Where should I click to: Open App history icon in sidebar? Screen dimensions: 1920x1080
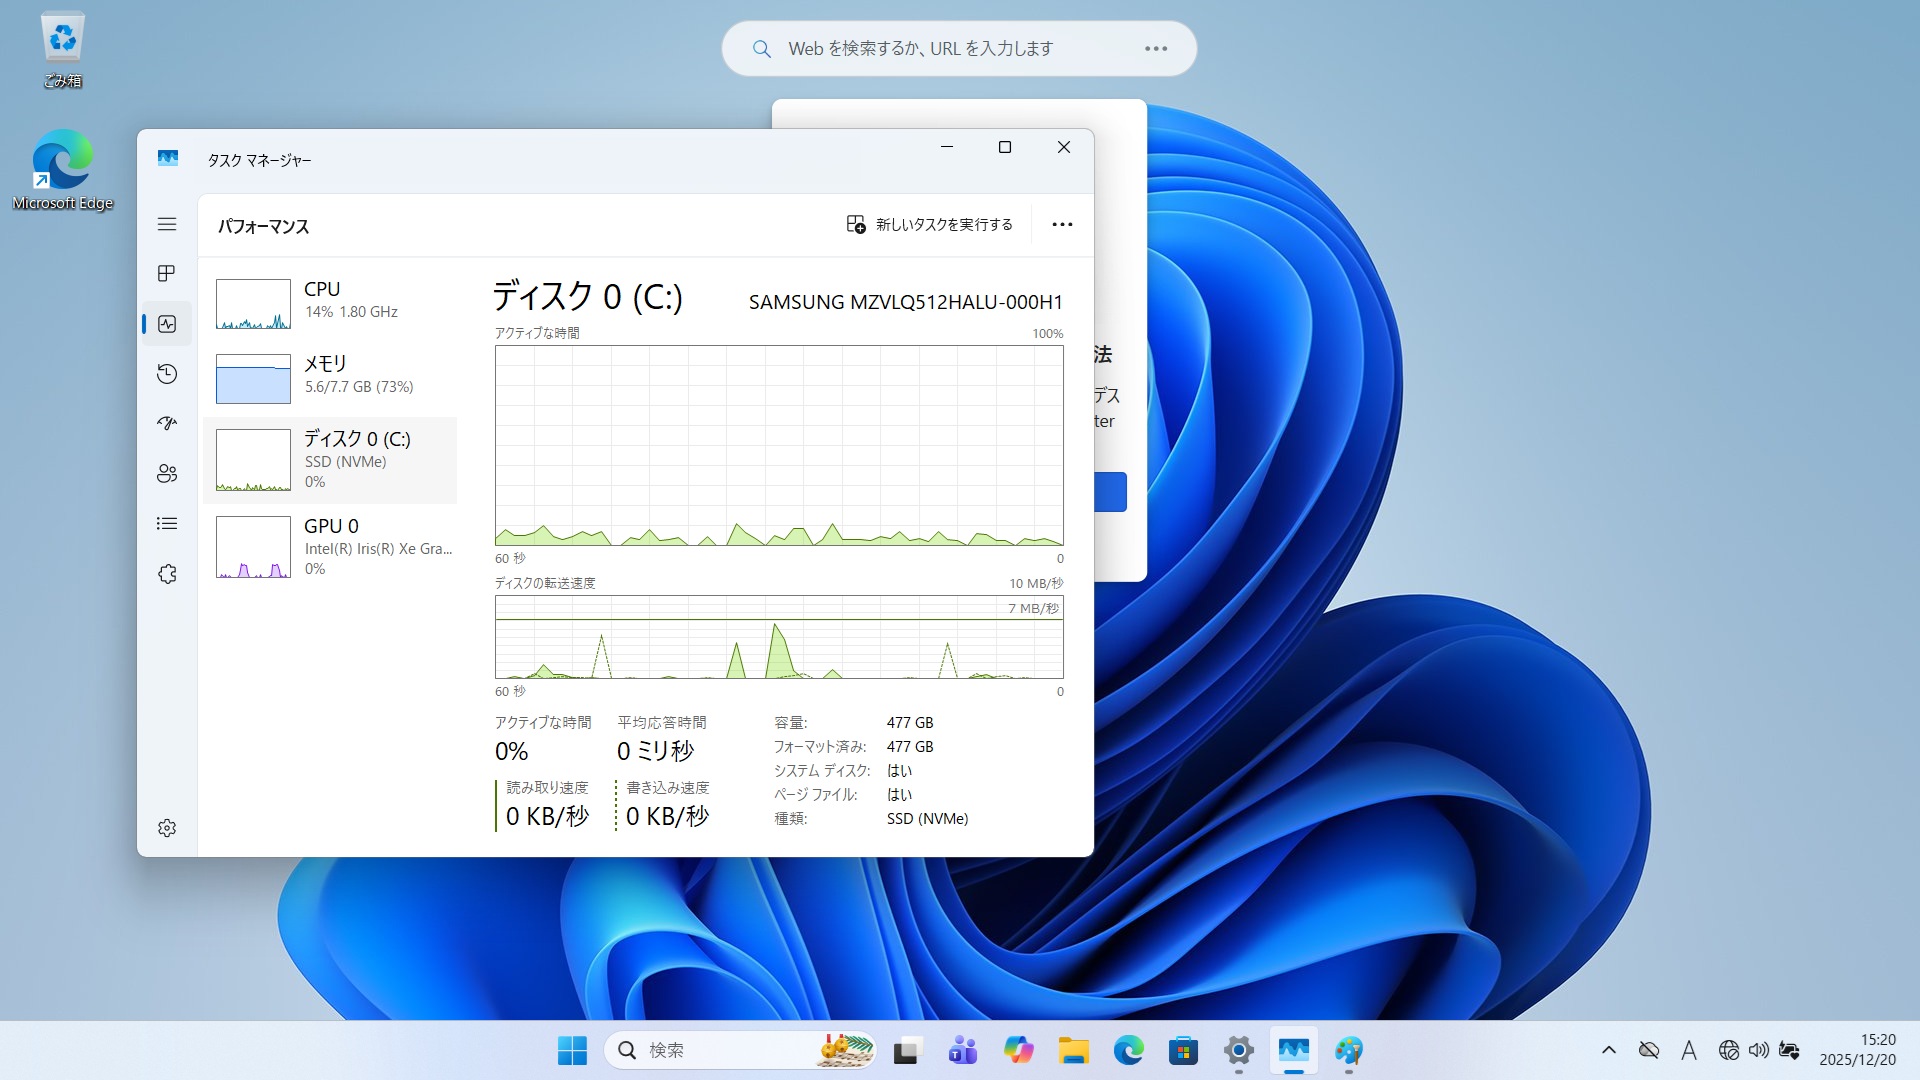pos(167,374)
